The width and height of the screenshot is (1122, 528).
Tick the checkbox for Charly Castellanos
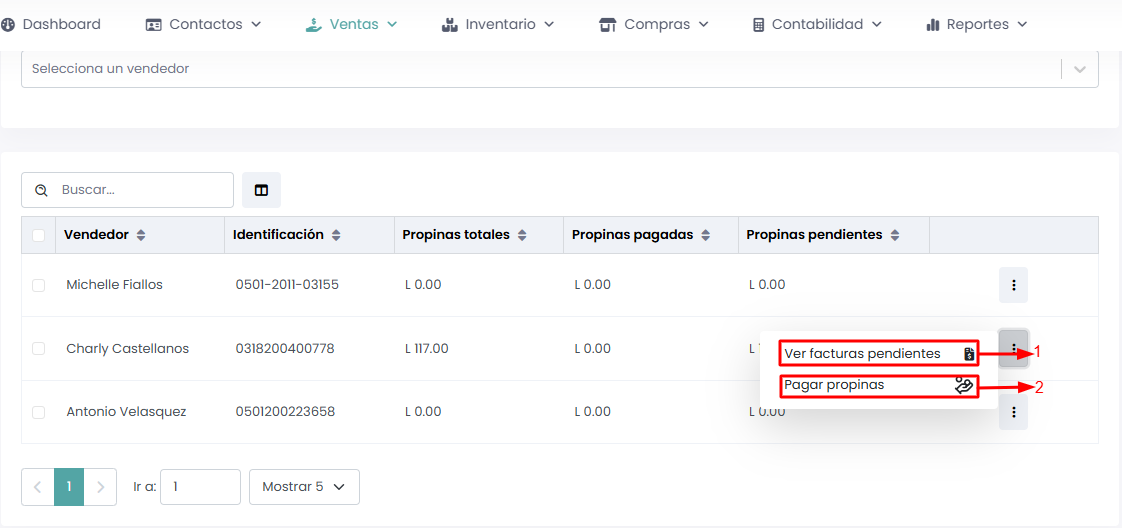[39, 349]
